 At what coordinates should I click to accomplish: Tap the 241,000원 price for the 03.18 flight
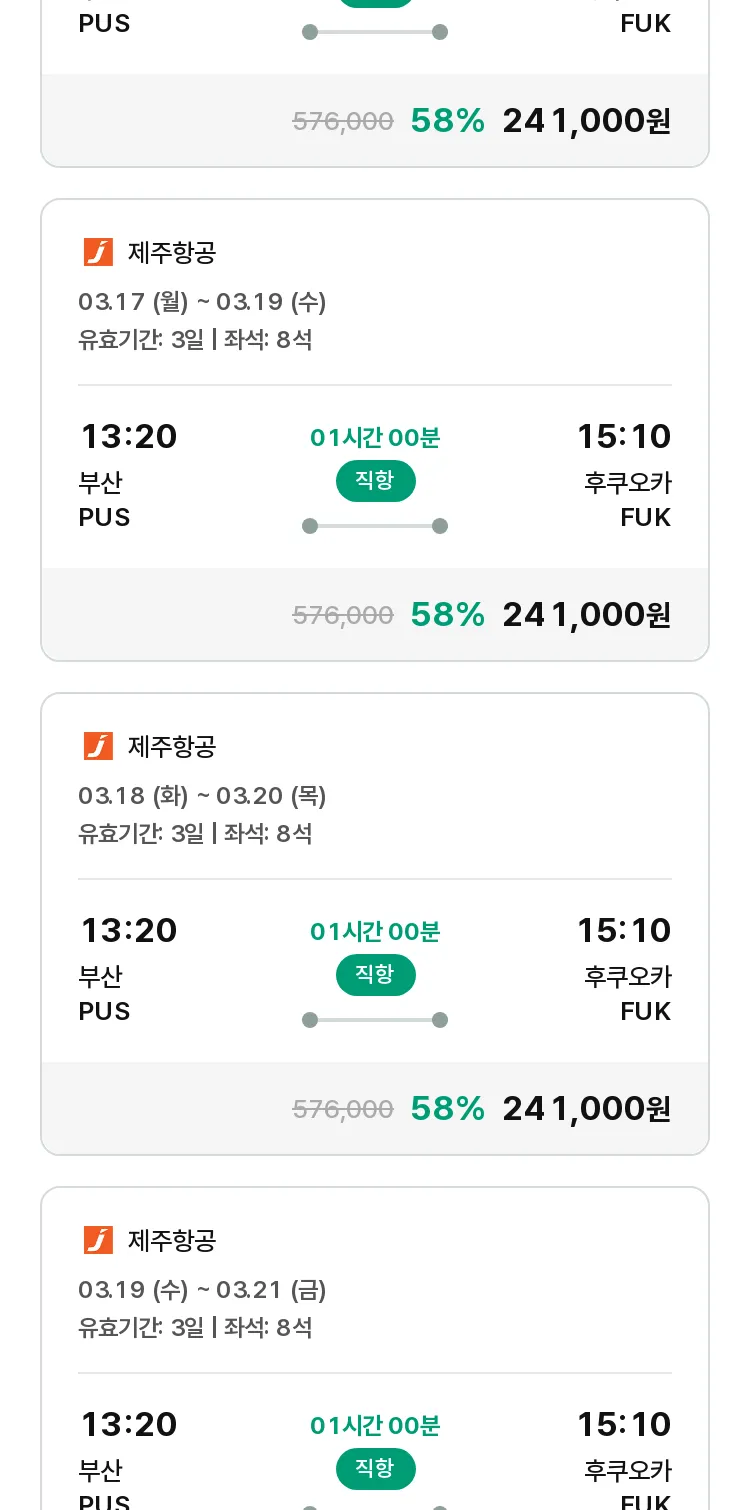coord(586,1109)
